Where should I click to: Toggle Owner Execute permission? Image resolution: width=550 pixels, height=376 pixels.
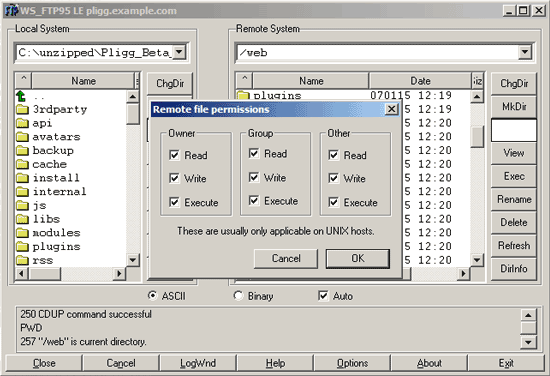174,202
